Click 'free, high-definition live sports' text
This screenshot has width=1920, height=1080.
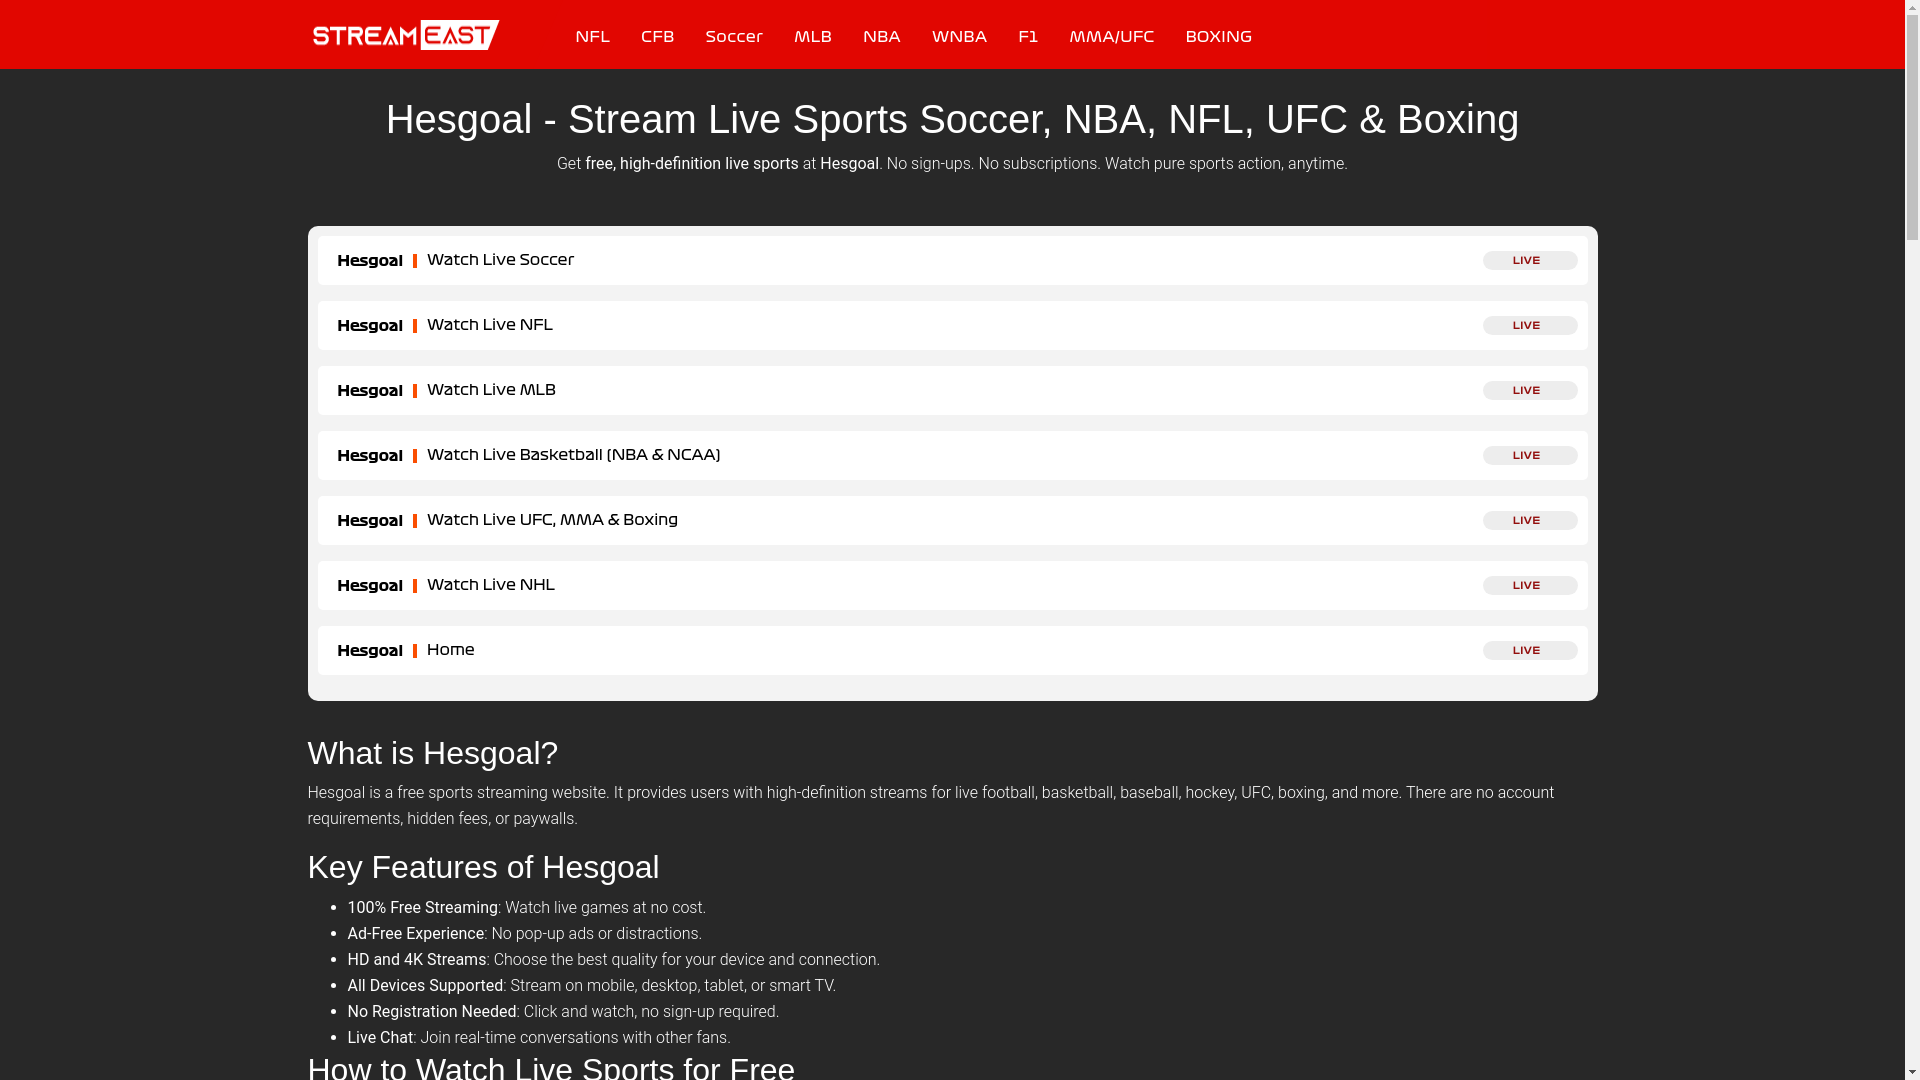(692, 163)
